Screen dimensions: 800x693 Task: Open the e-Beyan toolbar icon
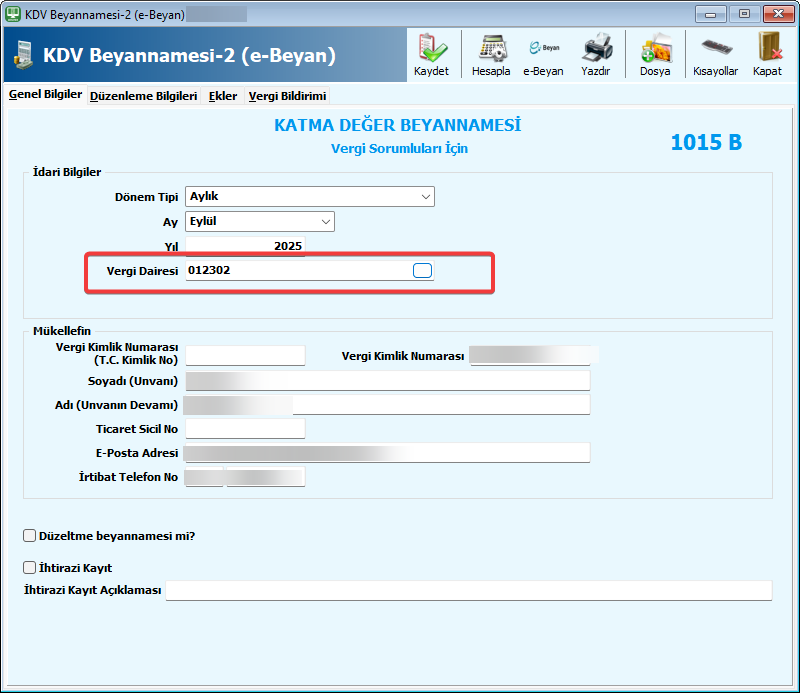tap(543, 53)
